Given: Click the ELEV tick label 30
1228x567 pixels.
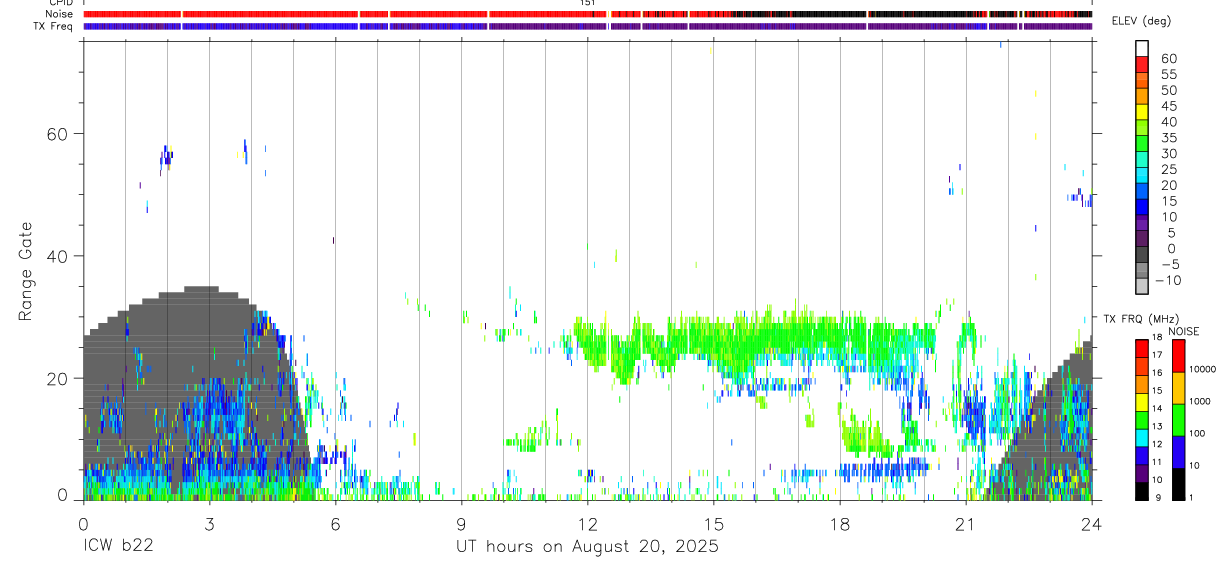Looking at the screenshot, I should (1168, 154).
